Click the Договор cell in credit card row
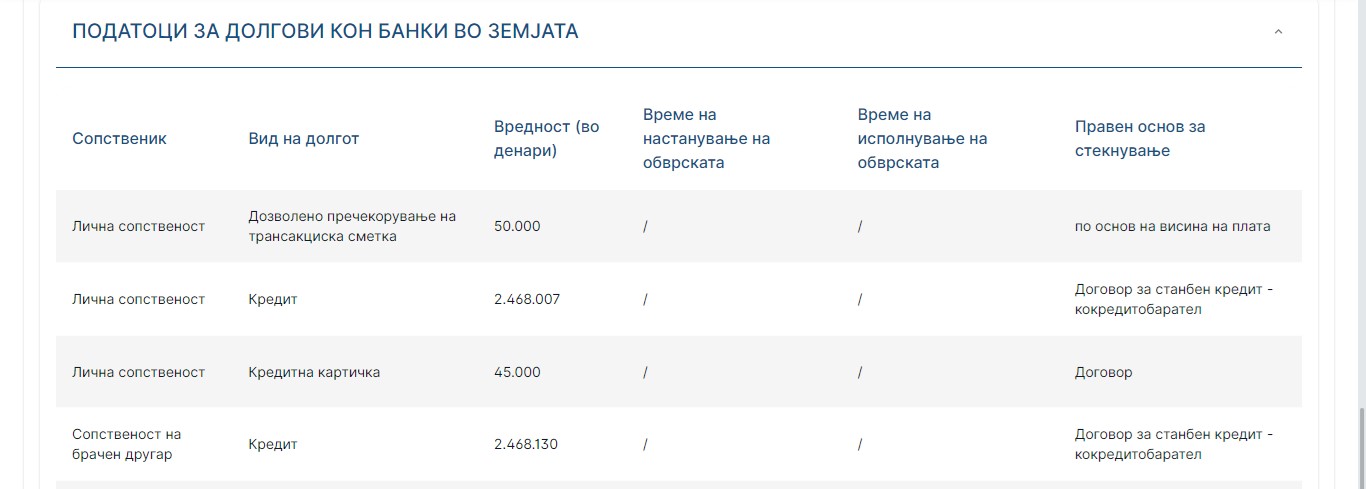The height and width of the screenshot is (489, 1366). tap(1103, 372)
